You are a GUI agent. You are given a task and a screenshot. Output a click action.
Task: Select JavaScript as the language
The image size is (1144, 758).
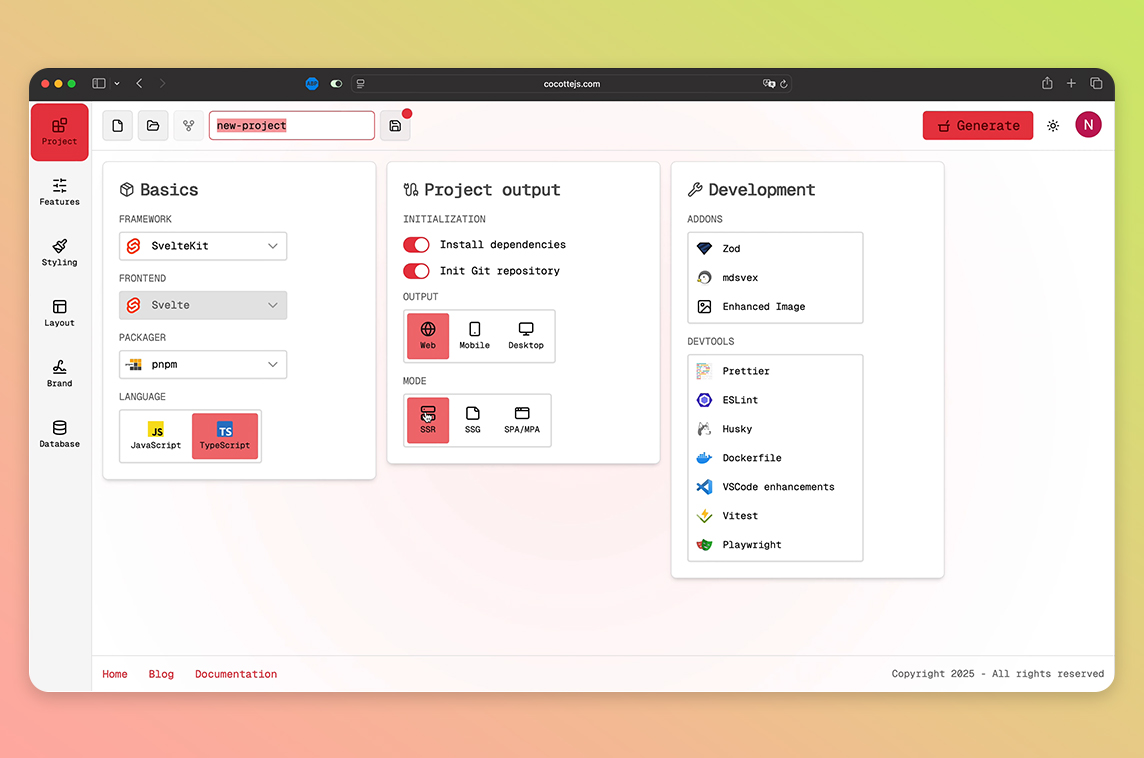156,436
